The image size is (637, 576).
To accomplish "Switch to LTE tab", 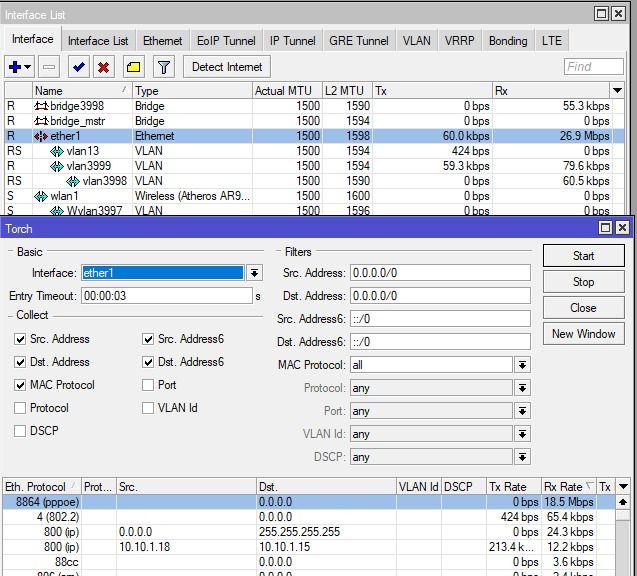I will 552,41.
